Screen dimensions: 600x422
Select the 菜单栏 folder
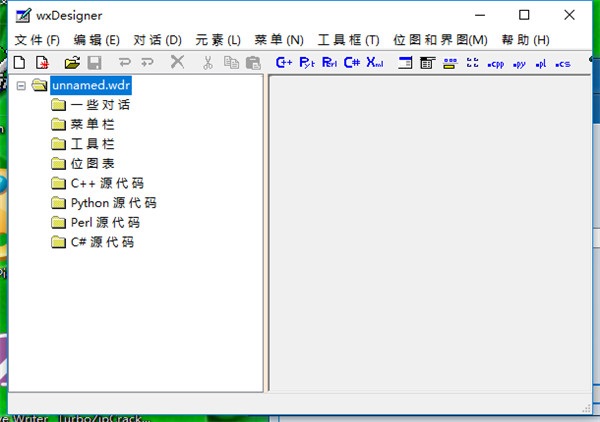tap(92, 124)
